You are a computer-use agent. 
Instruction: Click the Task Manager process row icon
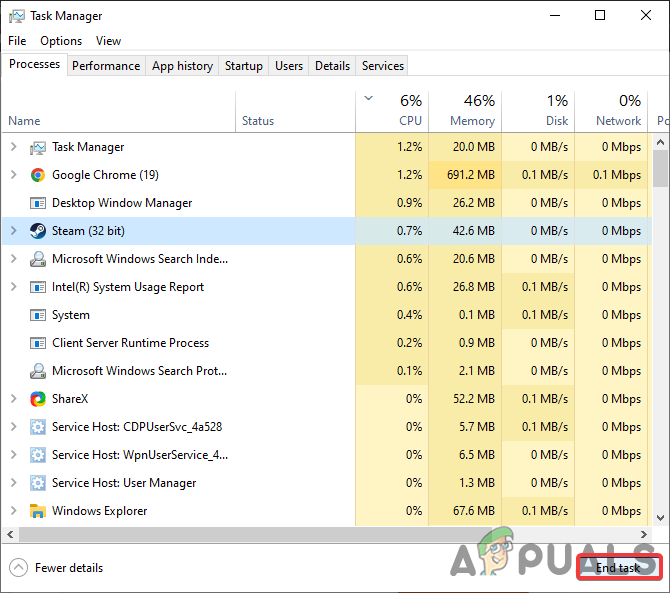click(38, 147)
